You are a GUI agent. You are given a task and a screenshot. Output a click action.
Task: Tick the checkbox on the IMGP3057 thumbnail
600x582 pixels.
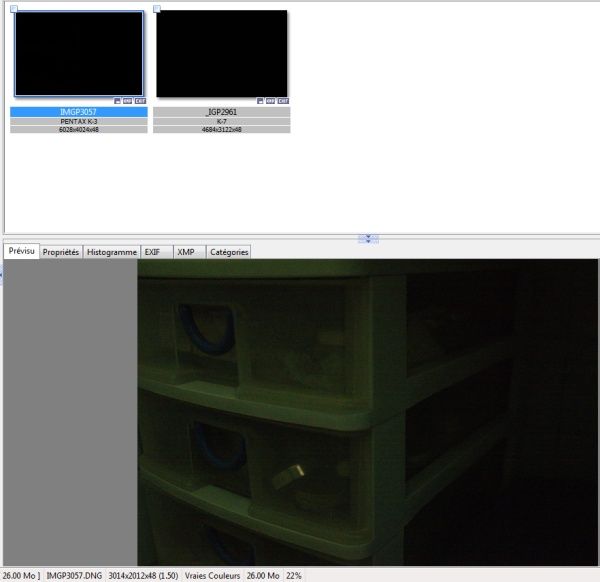pyautogui.click(x=14, y=9)
